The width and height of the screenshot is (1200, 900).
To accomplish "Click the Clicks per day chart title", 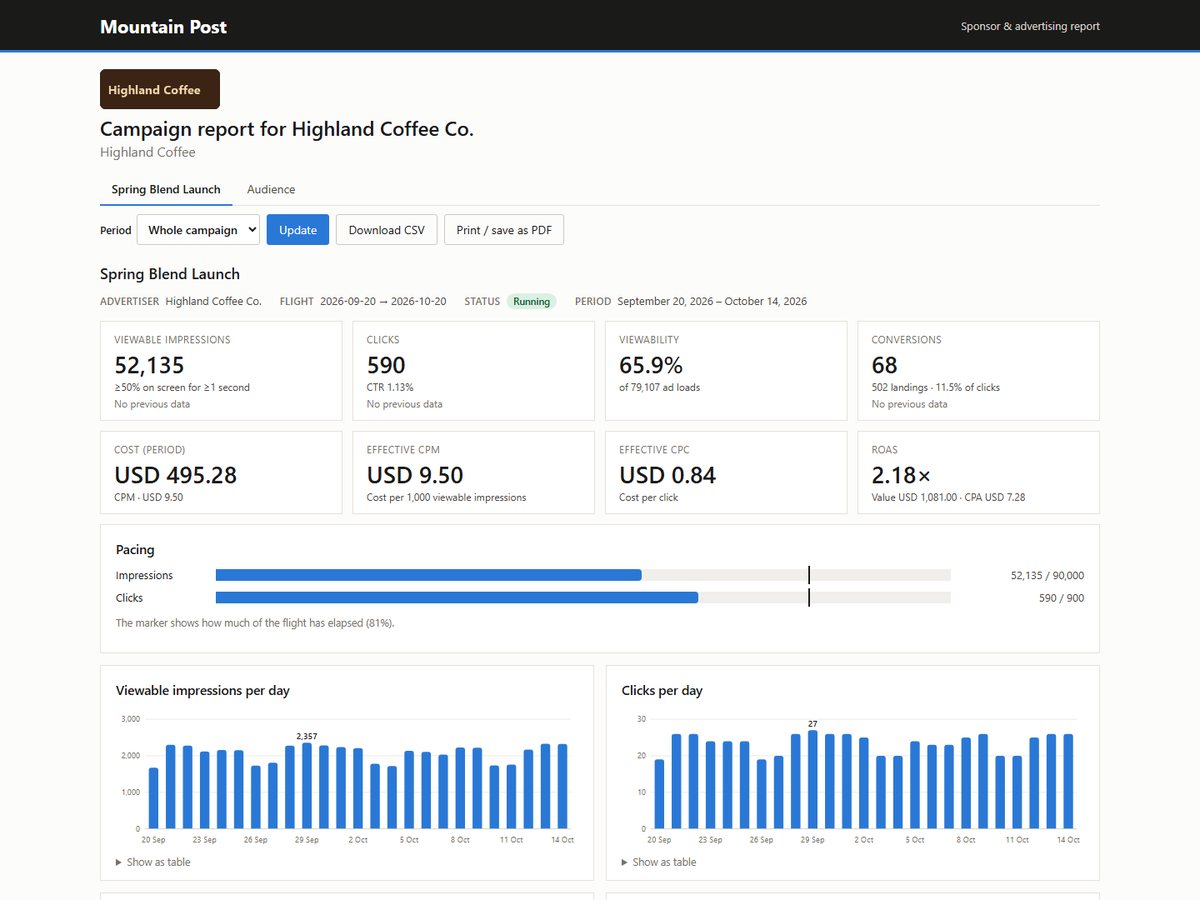I will click(x=662, y=690).
